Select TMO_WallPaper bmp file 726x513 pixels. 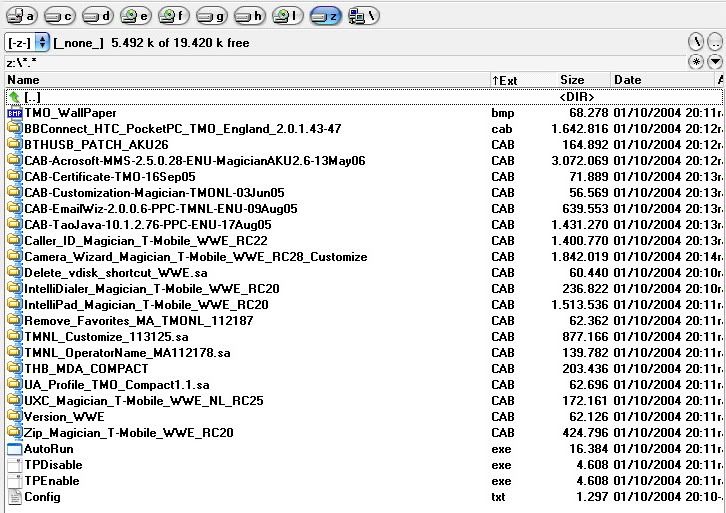[x=70, y=113]
